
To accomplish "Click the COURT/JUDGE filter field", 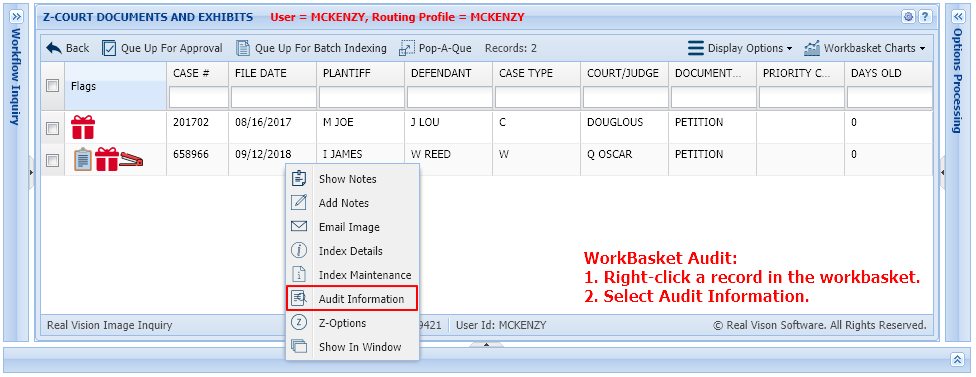I will tap(626, 98).
